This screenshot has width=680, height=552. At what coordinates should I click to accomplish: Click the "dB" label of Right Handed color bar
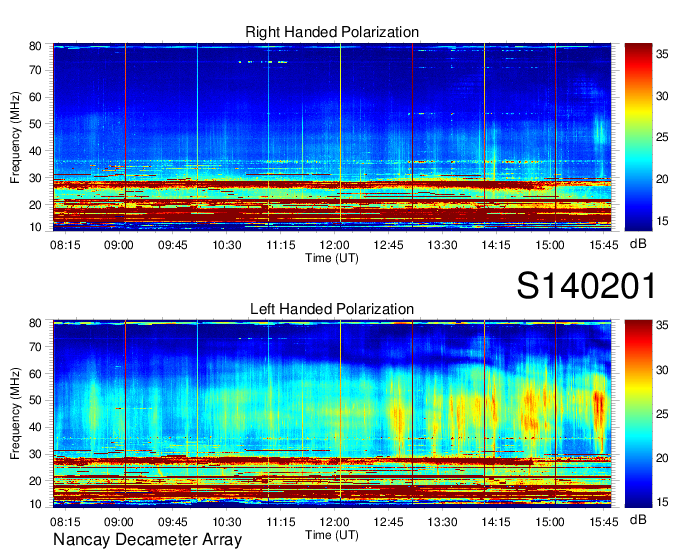click(638, 244)
